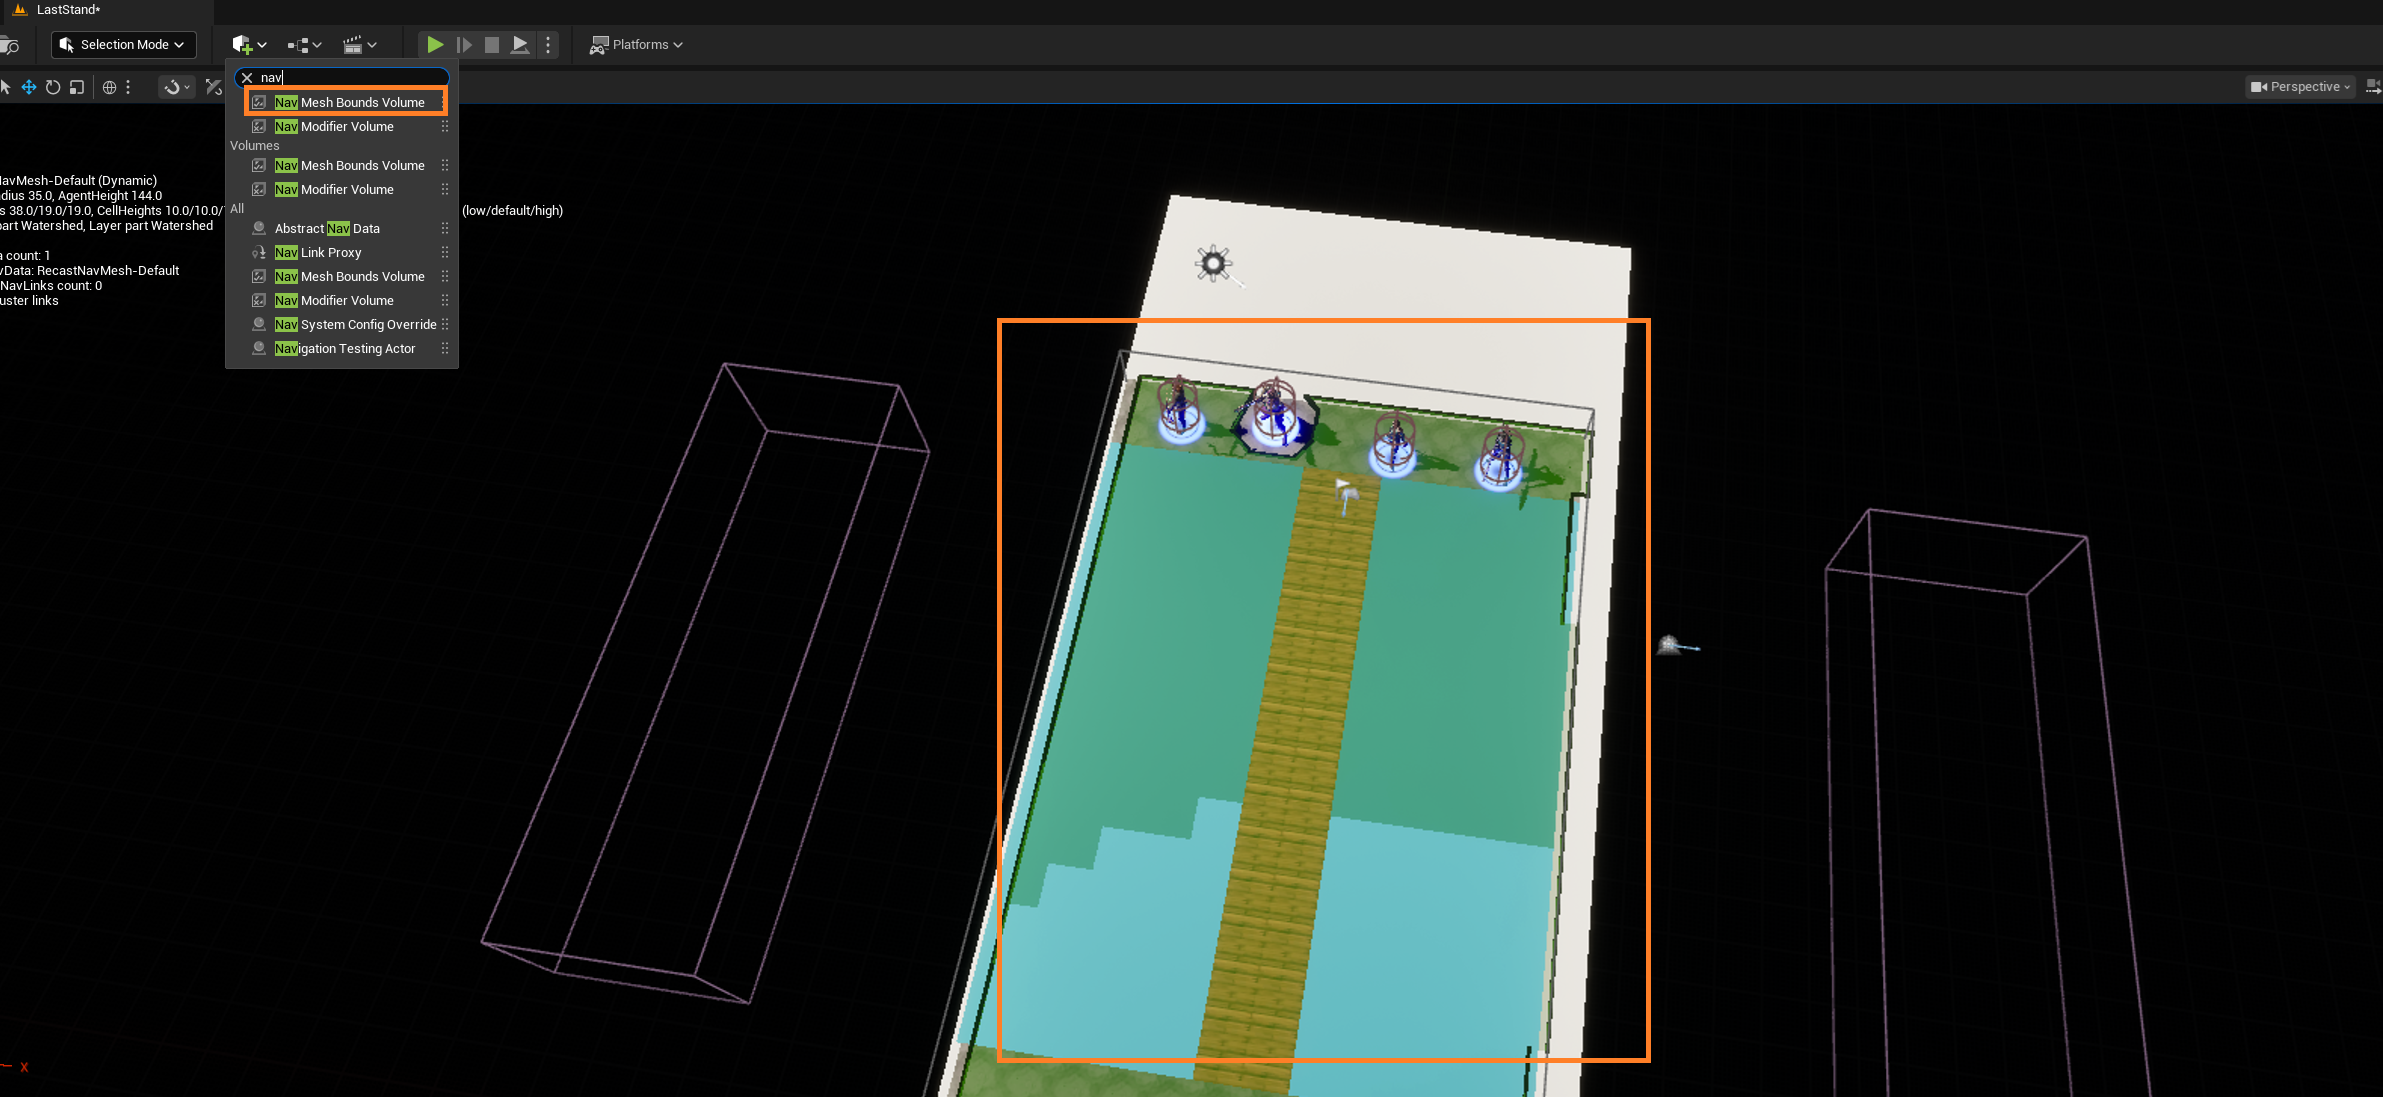The height and width of the screenshot is (1097, 2383).
Task: Click the Eject play button
Action: pyautogui.click(x=520, y=45)
